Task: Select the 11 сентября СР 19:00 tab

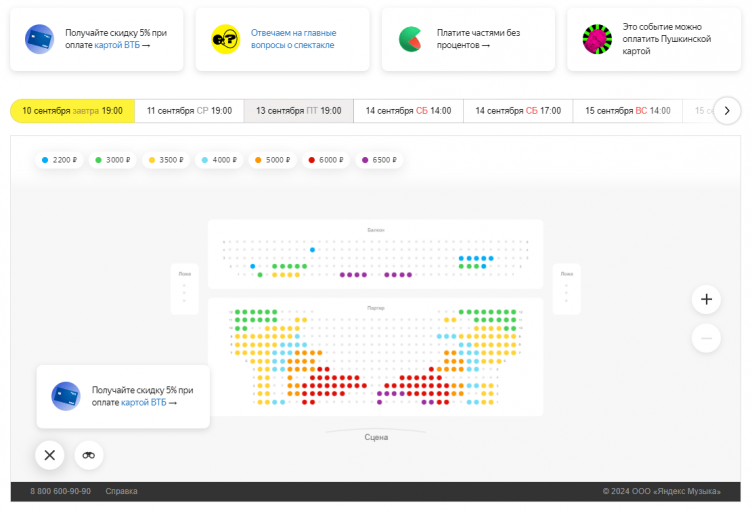Action: (x=189, y=111)
